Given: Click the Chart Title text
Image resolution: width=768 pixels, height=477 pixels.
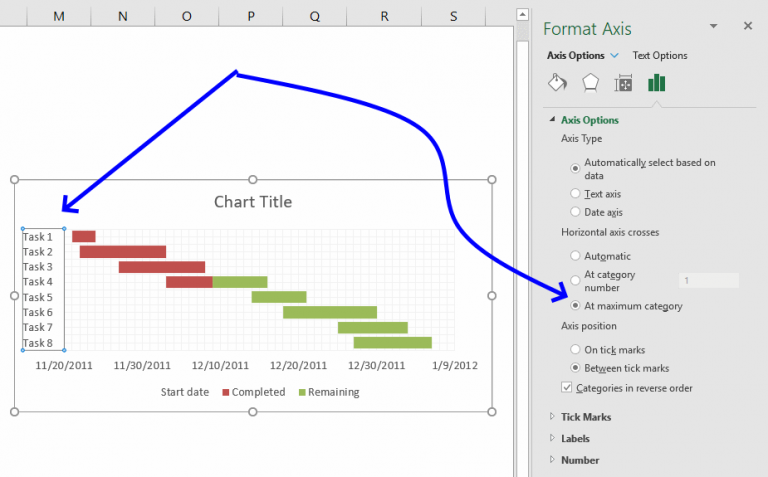Looking at the screenshot, I should [253, 202].
